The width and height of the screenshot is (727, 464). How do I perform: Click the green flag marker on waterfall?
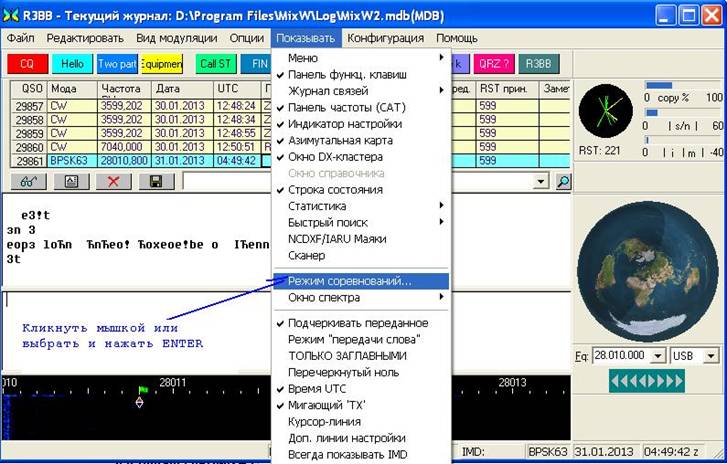(142, 390)
